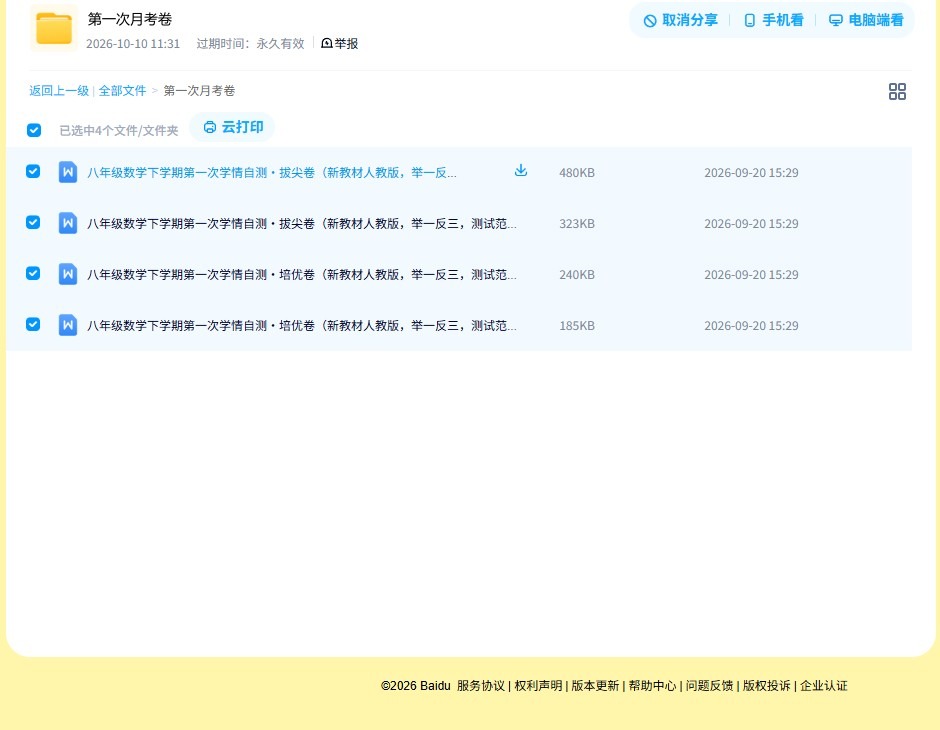Download the 480KB file via arrow icon
This screenshot has height=730, width=940.
pos(521,170)
